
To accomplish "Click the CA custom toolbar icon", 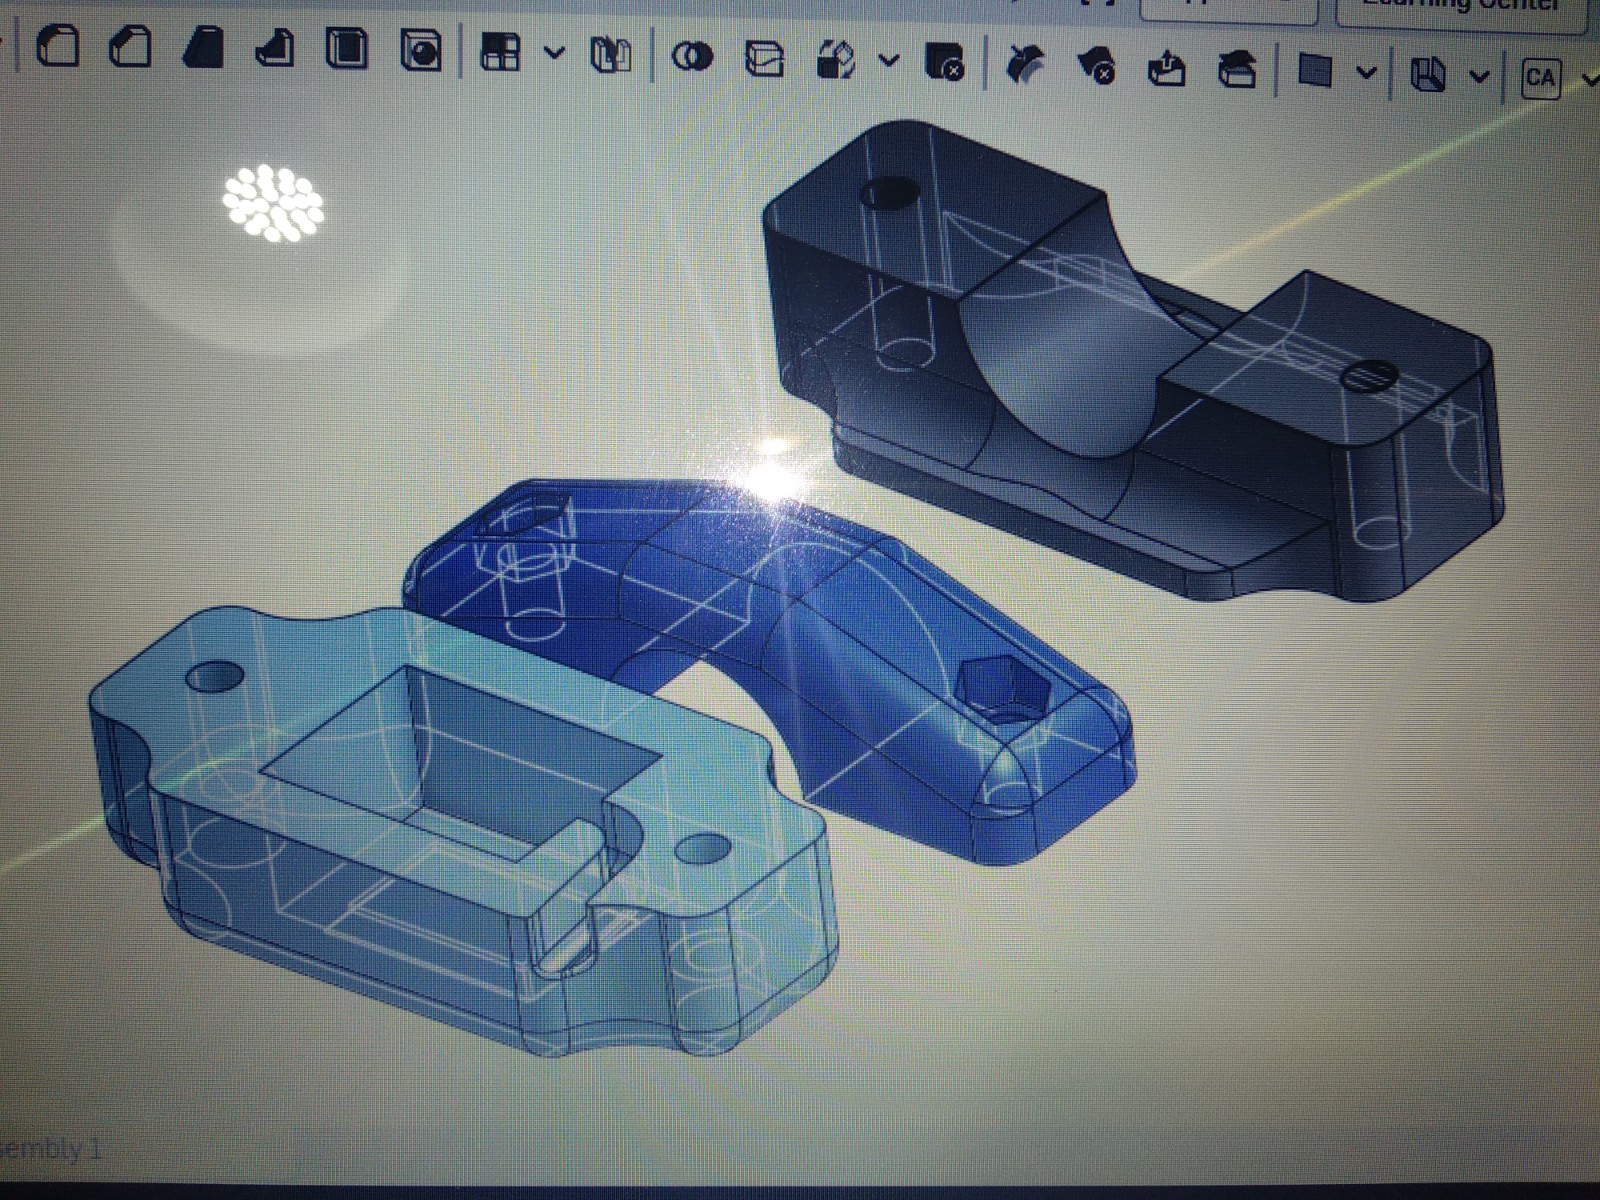I will point(1541,77).
